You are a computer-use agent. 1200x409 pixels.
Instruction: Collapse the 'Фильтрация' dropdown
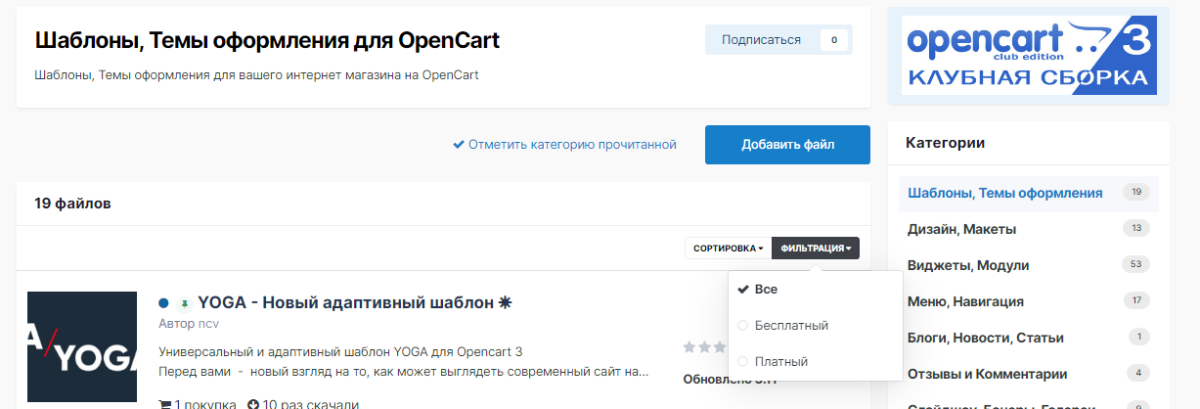815,248
